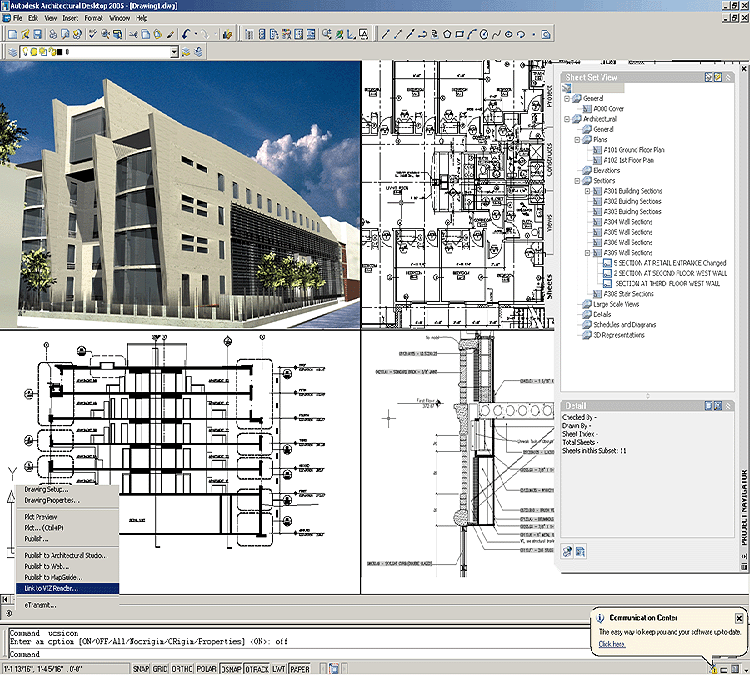The width and height of the screenshot is (750, 675).
Task: Select the Ellipse tool
Action: coord(509,34)
